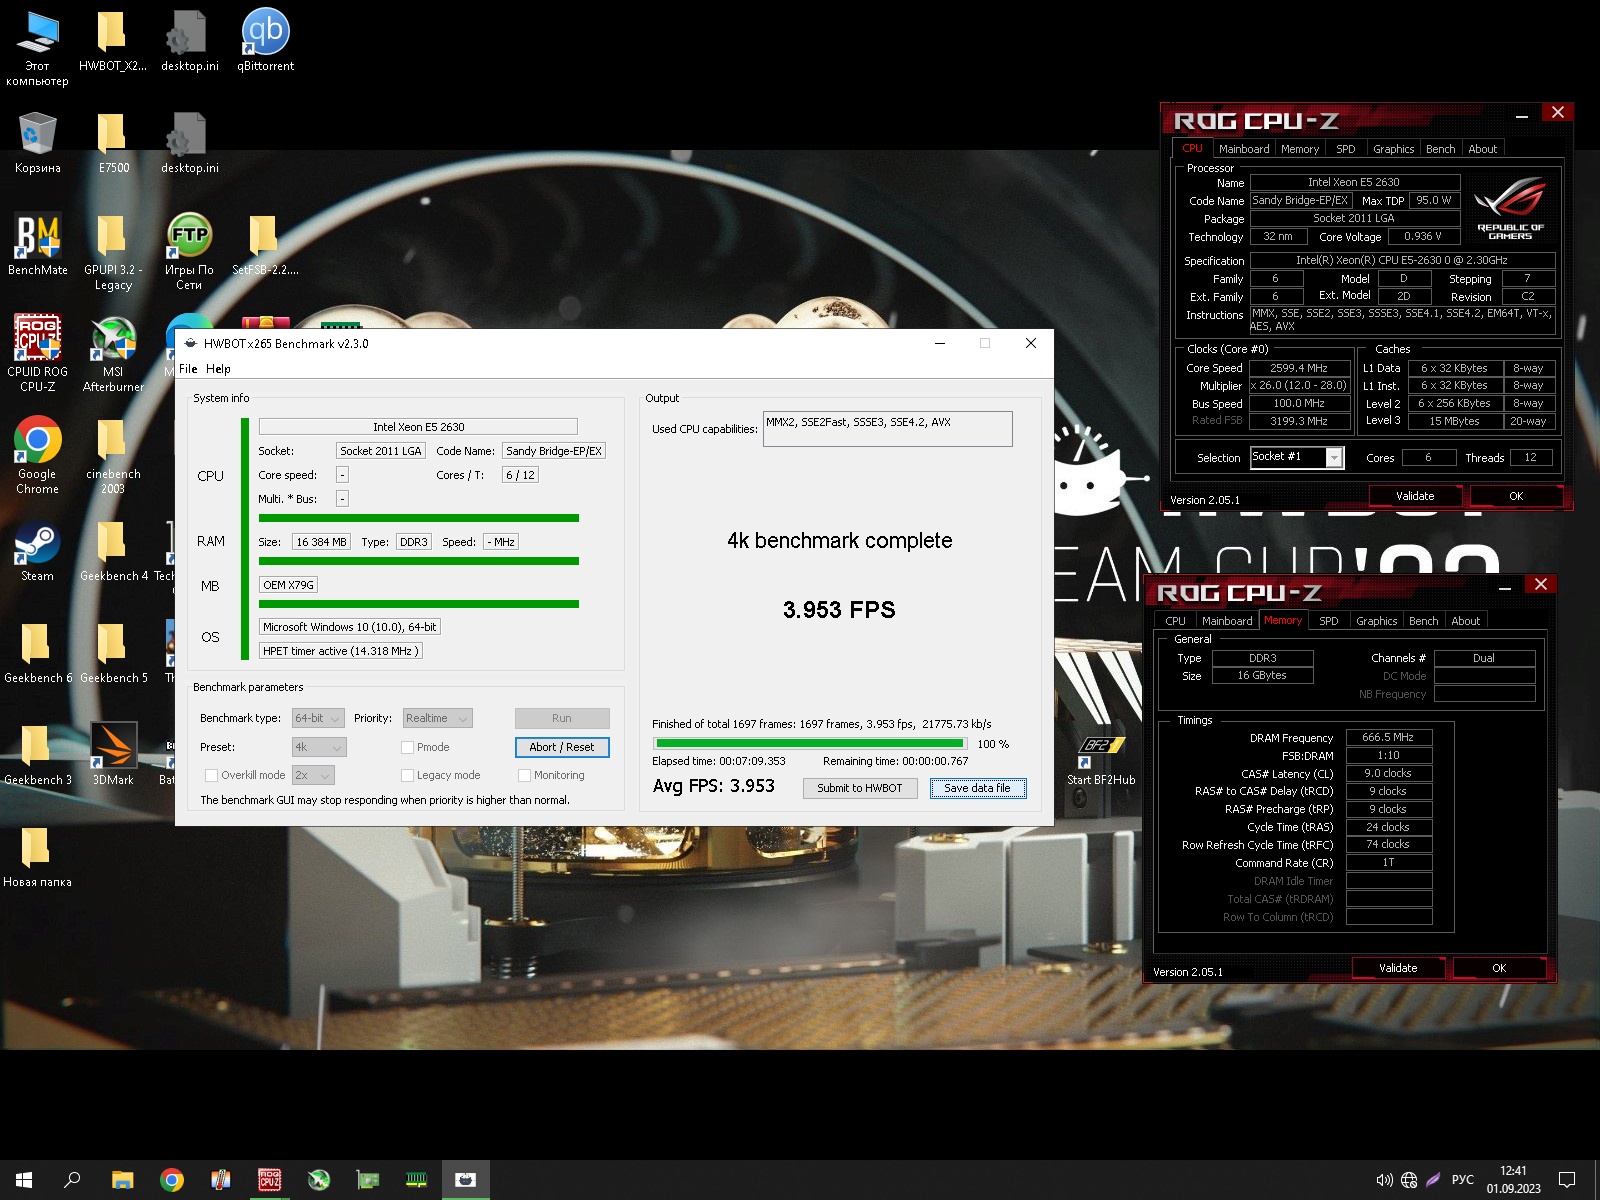
Task: Open Graphics tab in bottom CPU-Z window
Action: (1376, 621)
